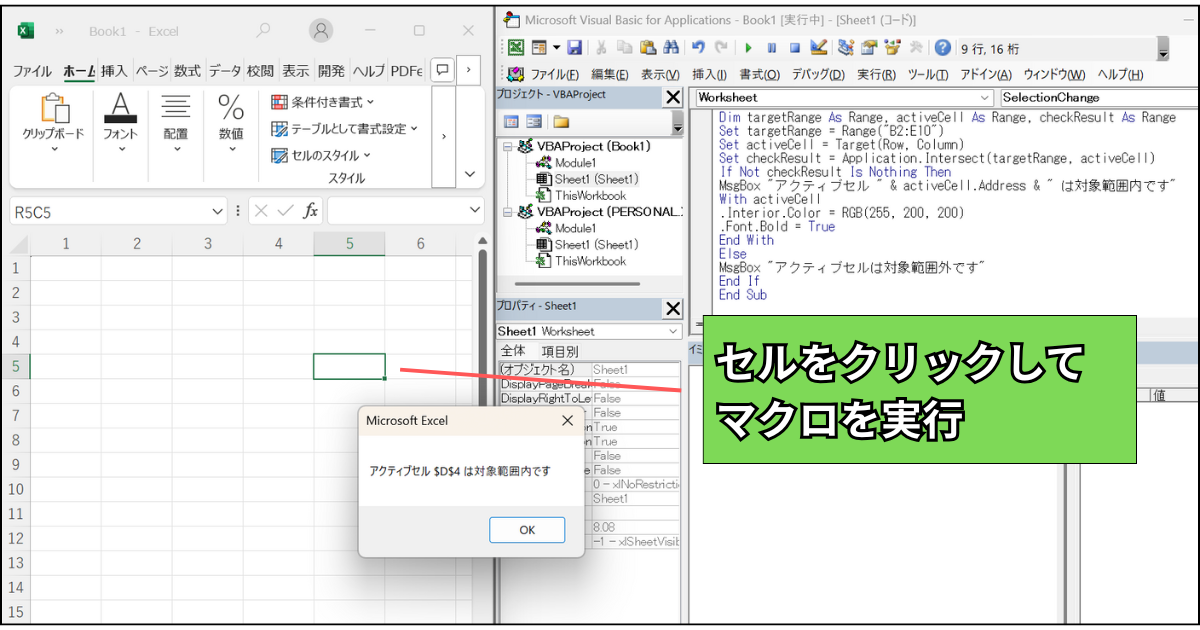The width and height of the screenshot is (1200, 630).
Task: Open the フォント group dropdown
Action: pos(121,150)
